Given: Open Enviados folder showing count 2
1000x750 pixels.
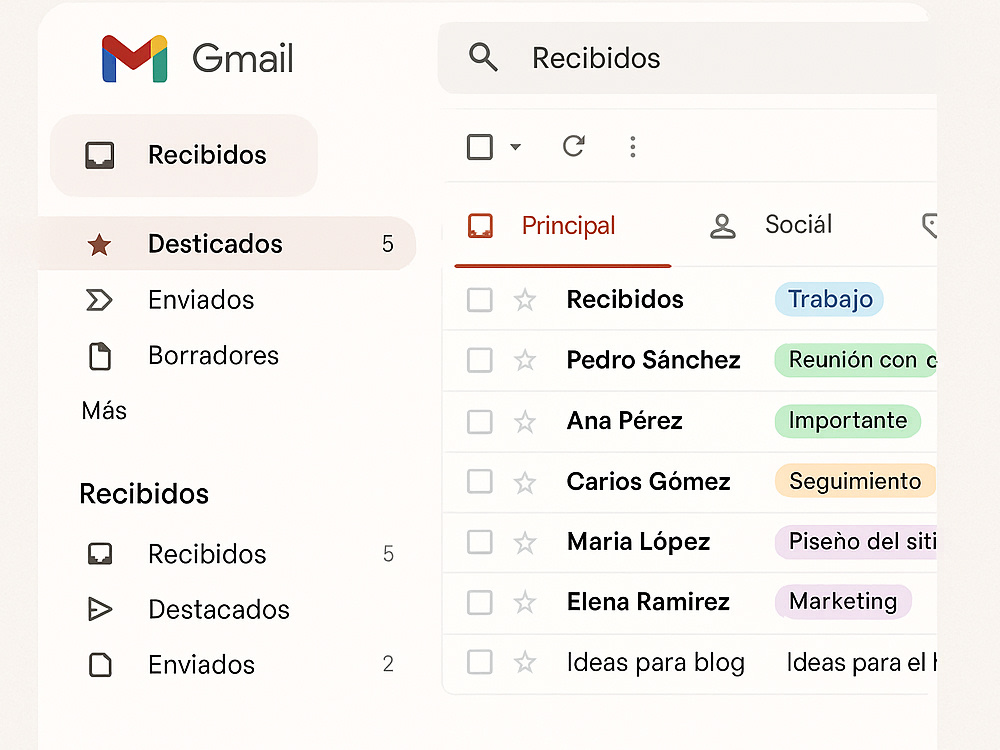Looking at the screenshot, I should tap(239, 665).
